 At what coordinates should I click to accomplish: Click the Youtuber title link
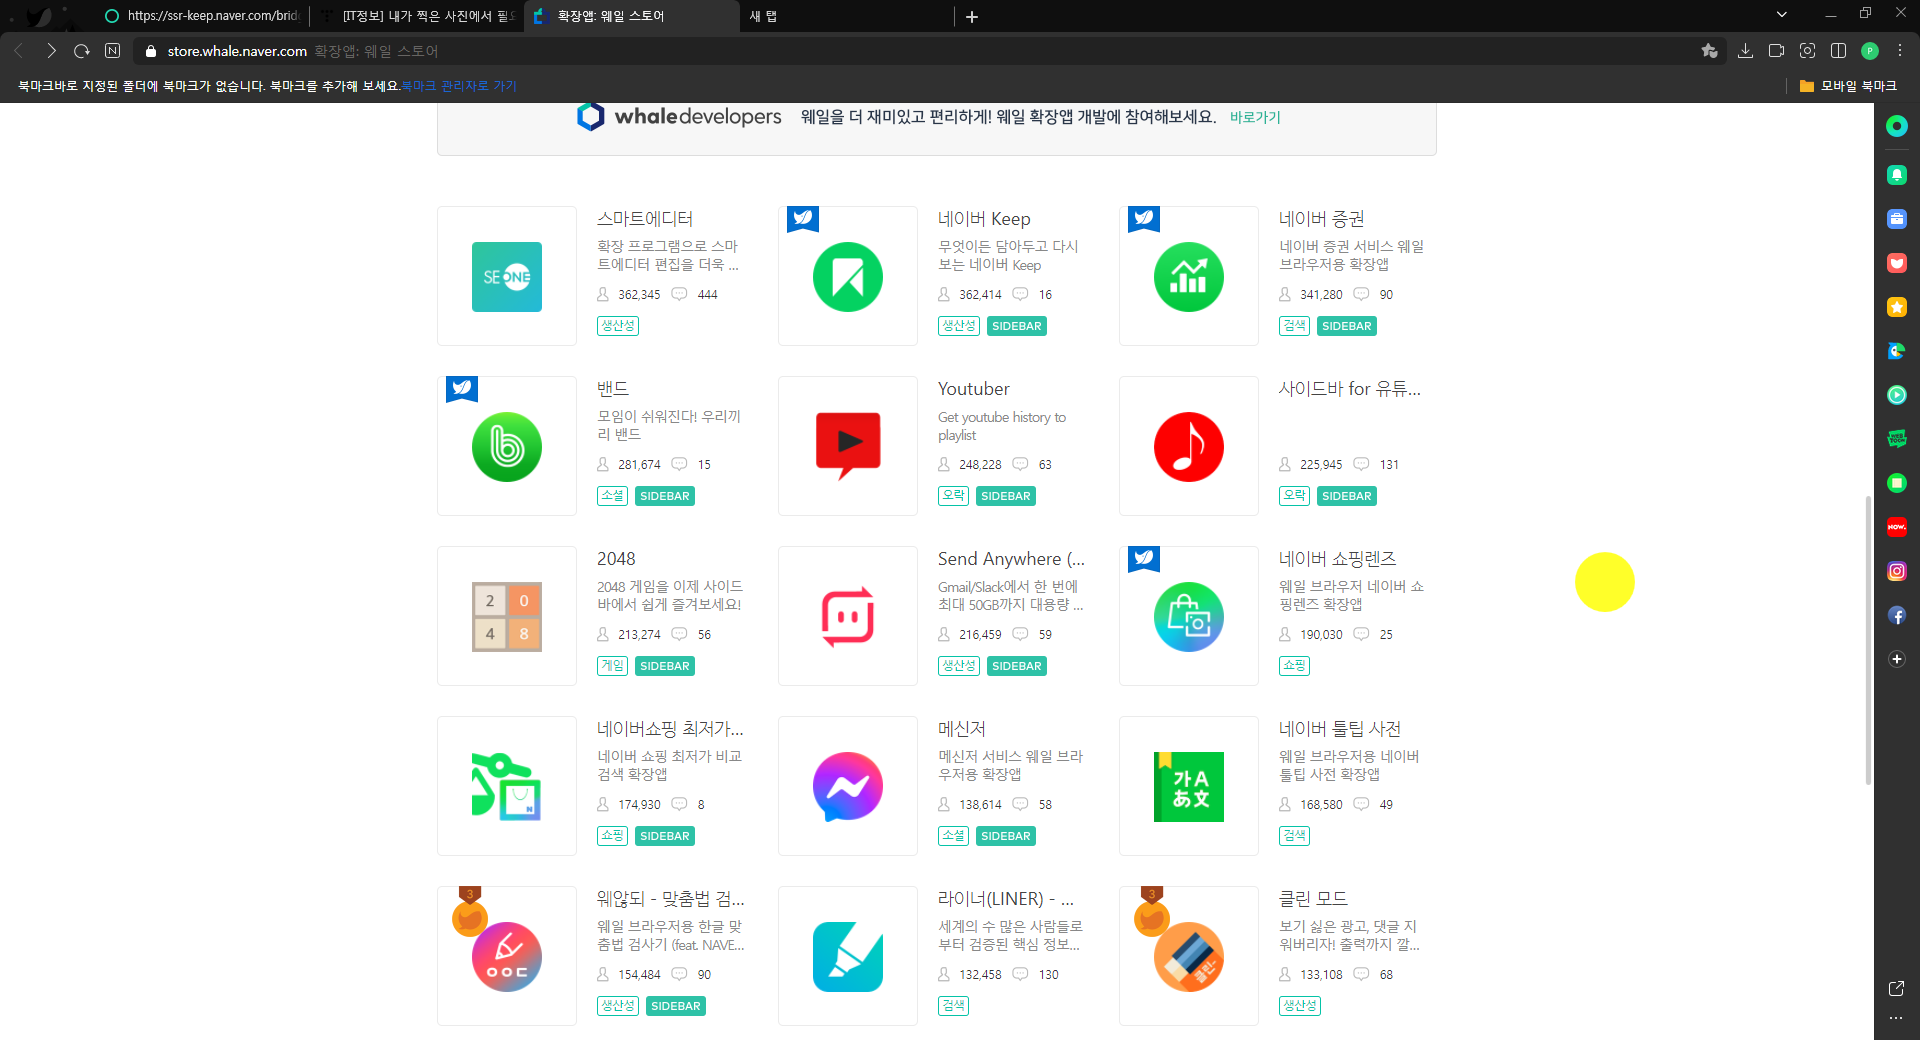click(x=973, y=389)
